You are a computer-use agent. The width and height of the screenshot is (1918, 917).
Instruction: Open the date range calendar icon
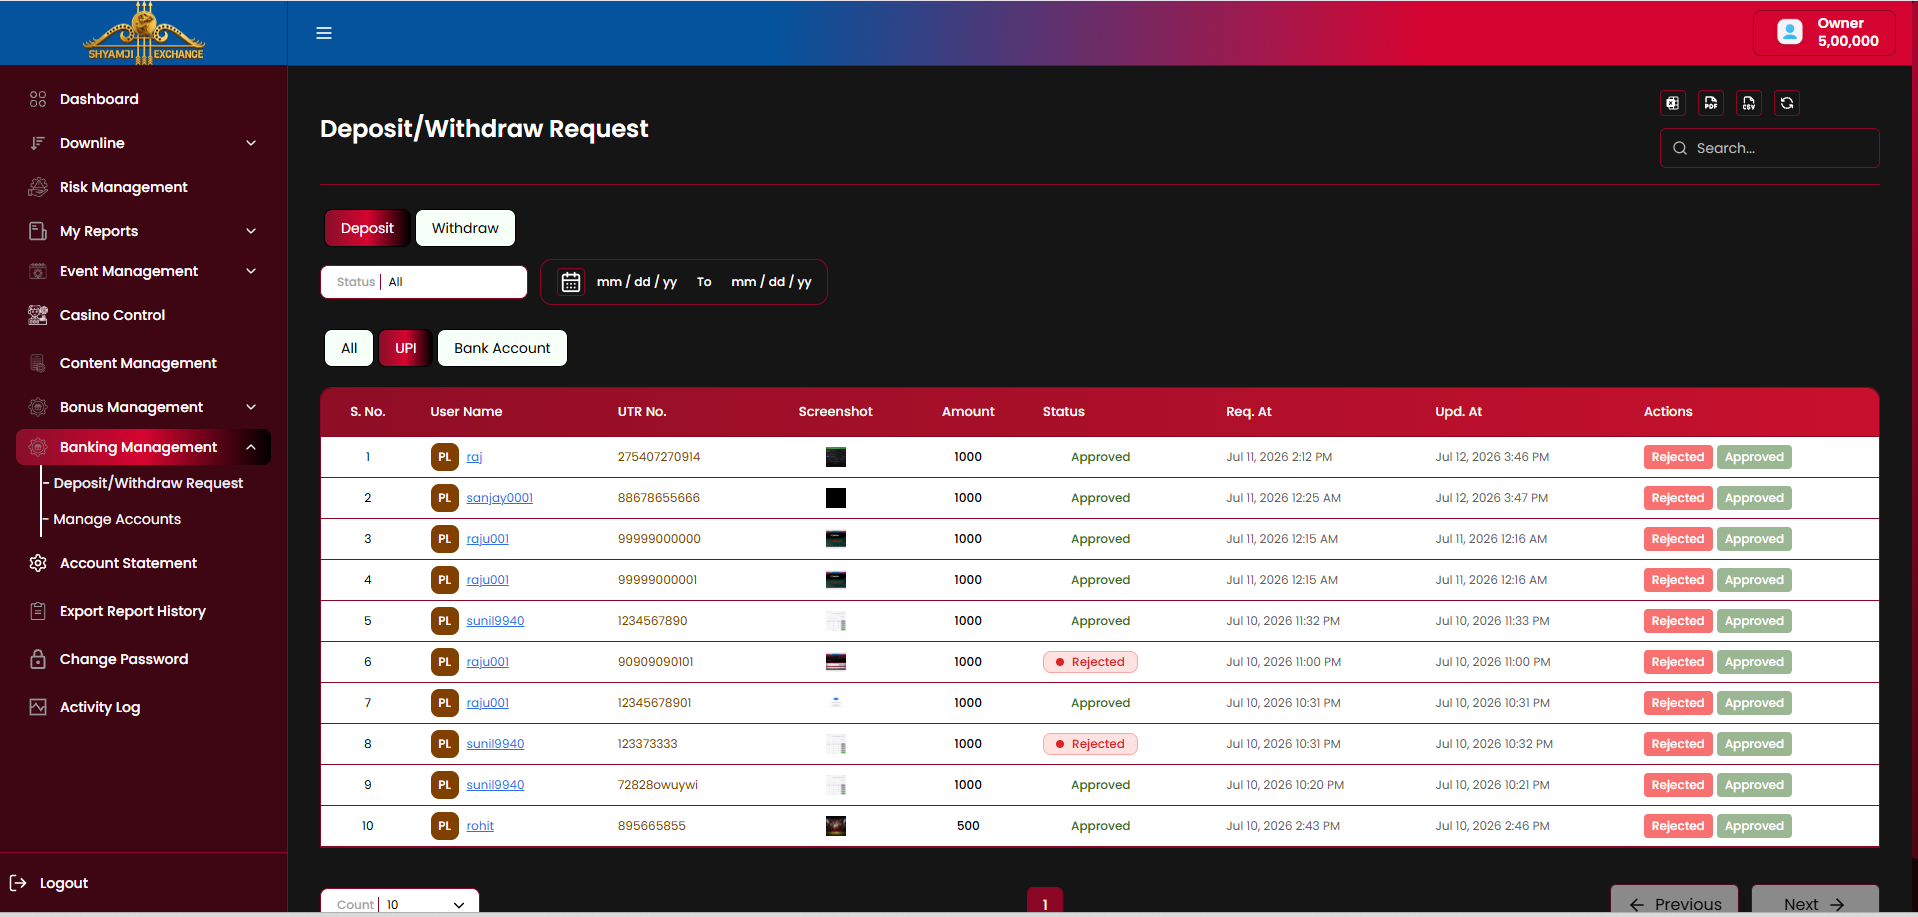570,282
